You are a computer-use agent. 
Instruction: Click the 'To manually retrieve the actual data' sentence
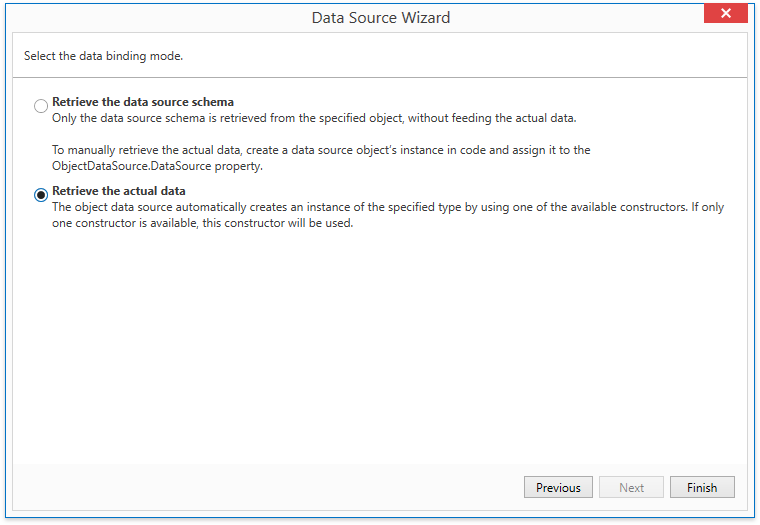(x=321, y=150)
